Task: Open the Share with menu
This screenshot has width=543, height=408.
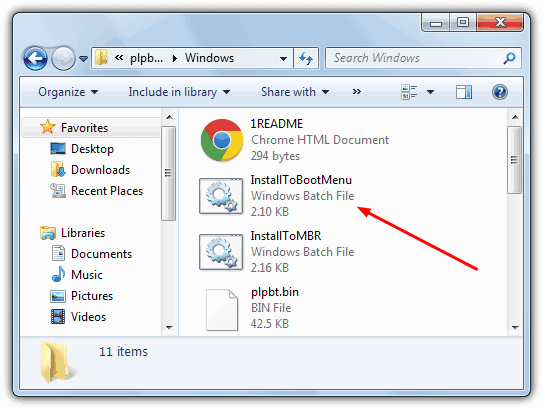Action: (x=295, y=92)
